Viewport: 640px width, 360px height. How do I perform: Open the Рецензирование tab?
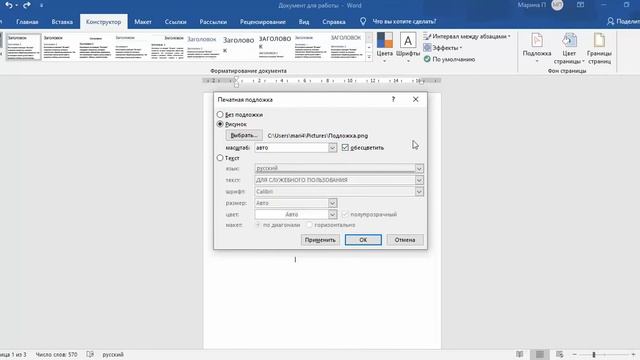tap(262, 22)
